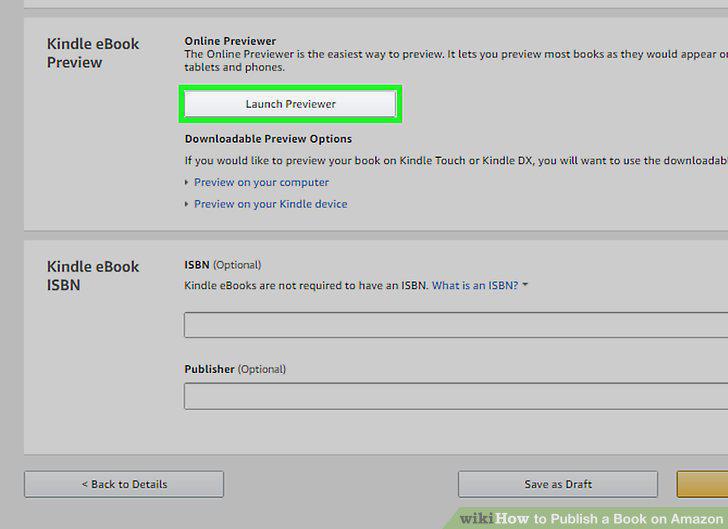
Task: Expand the Preview on your computer arrow
Action: pyautogui.click(x=187, y=183)
